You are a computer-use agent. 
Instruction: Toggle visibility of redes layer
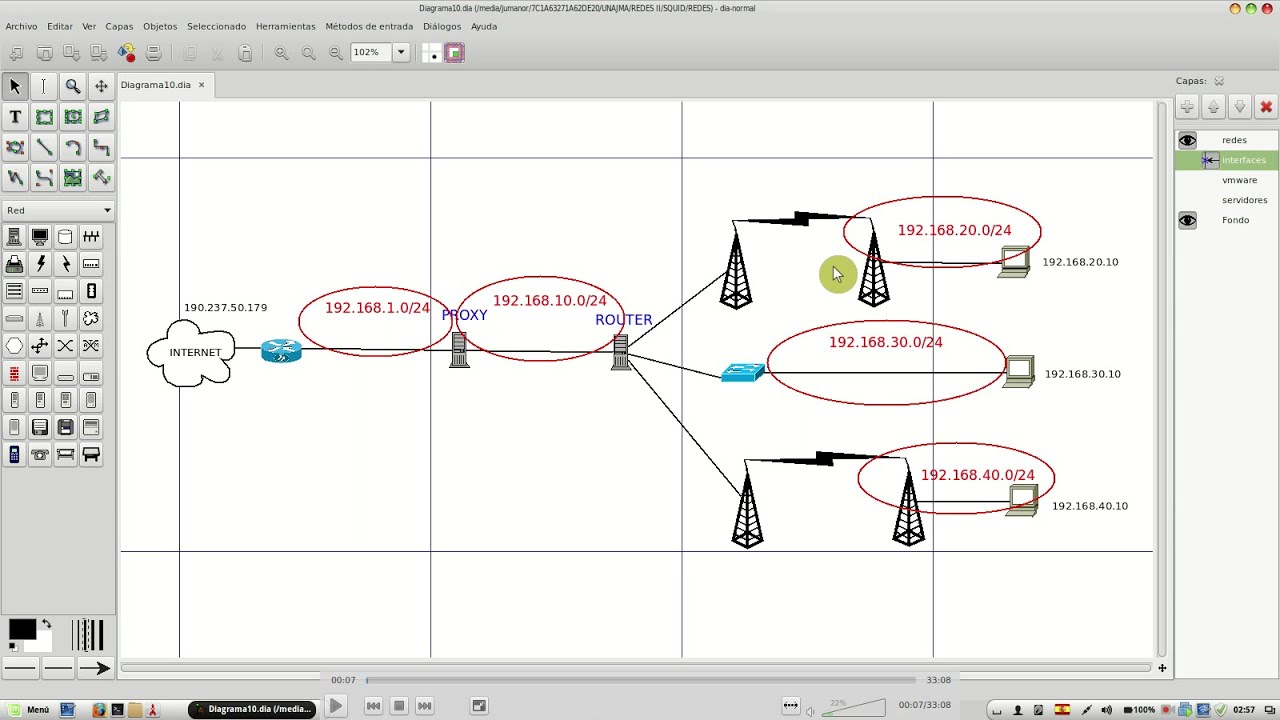tap(1187, 140)
